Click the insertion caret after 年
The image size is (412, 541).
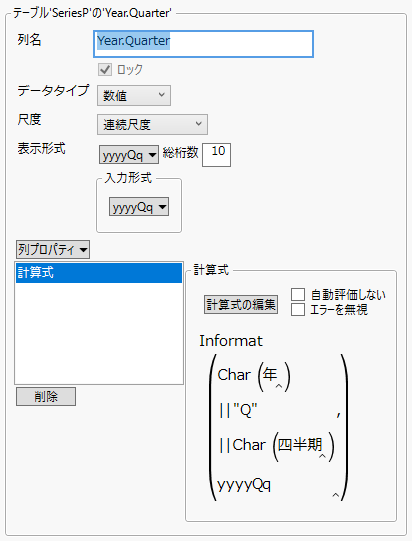pyautogui.click(x=279, y=386)
